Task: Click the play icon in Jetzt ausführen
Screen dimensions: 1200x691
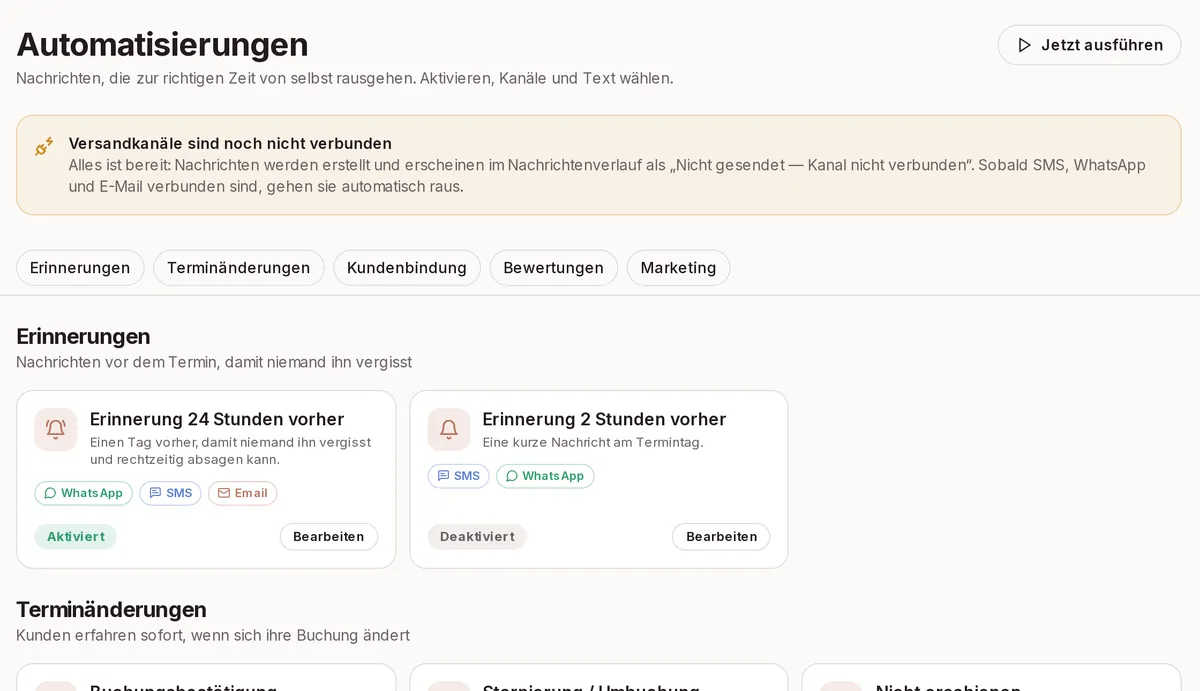Action: tap(1024, 45)
